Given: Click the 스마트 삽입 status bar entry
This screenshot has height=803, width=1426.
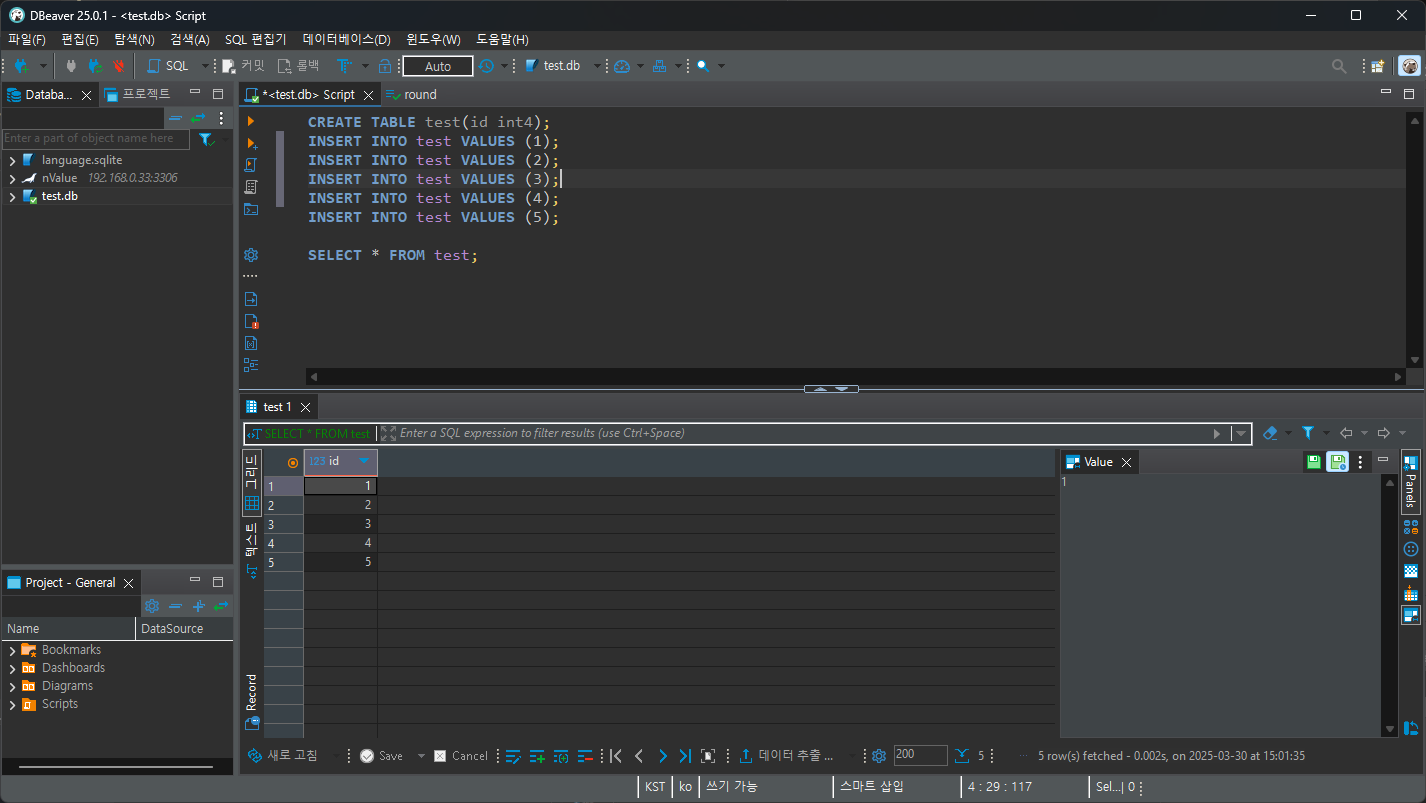Looking at the screenshot, I should pos(872,787).
